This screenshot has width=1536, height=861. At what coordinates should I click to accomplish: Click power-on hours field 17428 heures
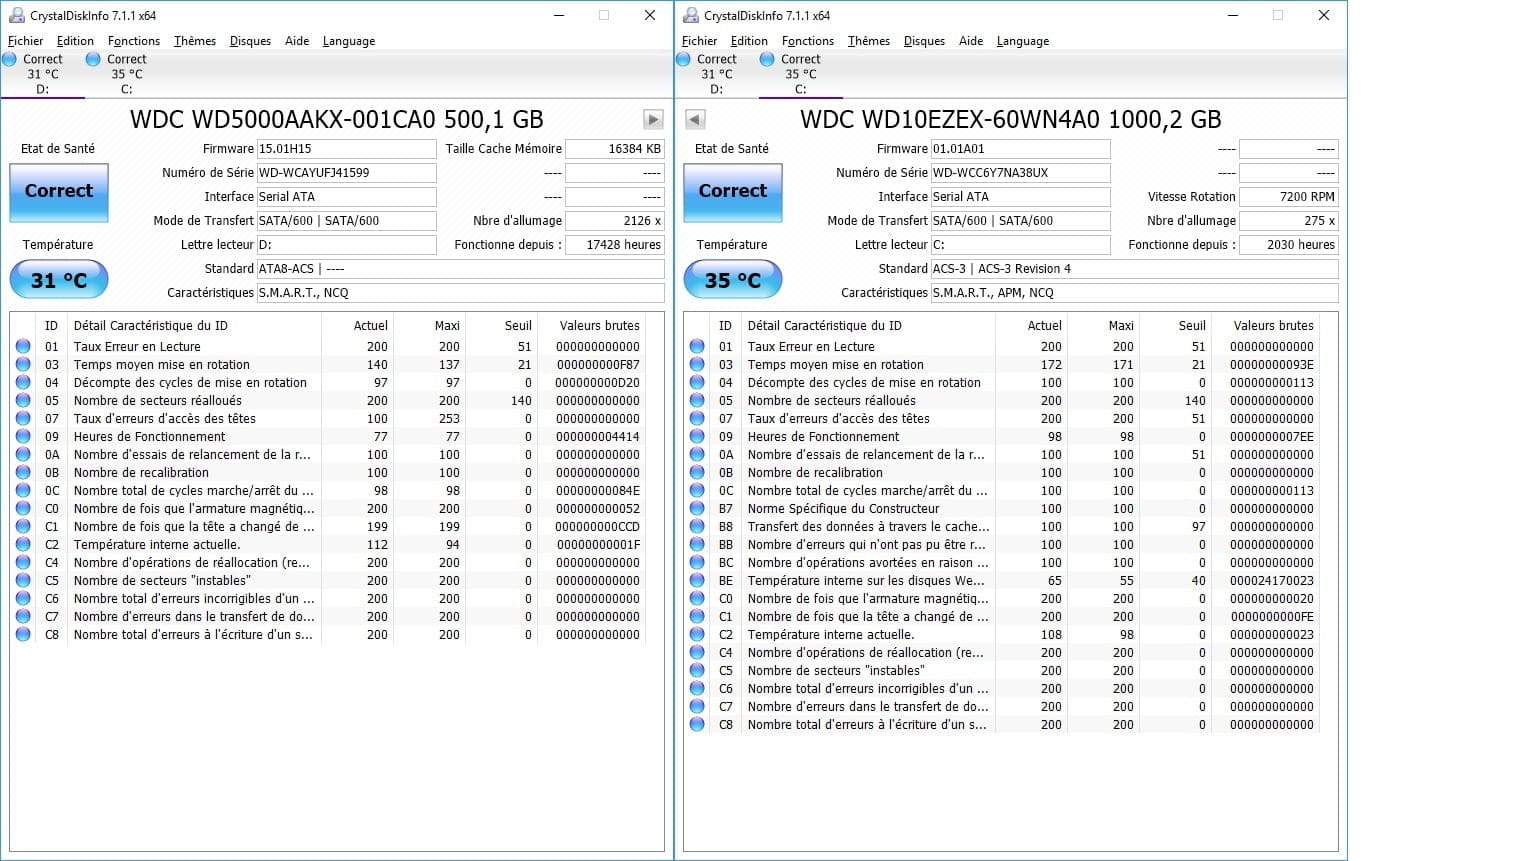[615, 245]
